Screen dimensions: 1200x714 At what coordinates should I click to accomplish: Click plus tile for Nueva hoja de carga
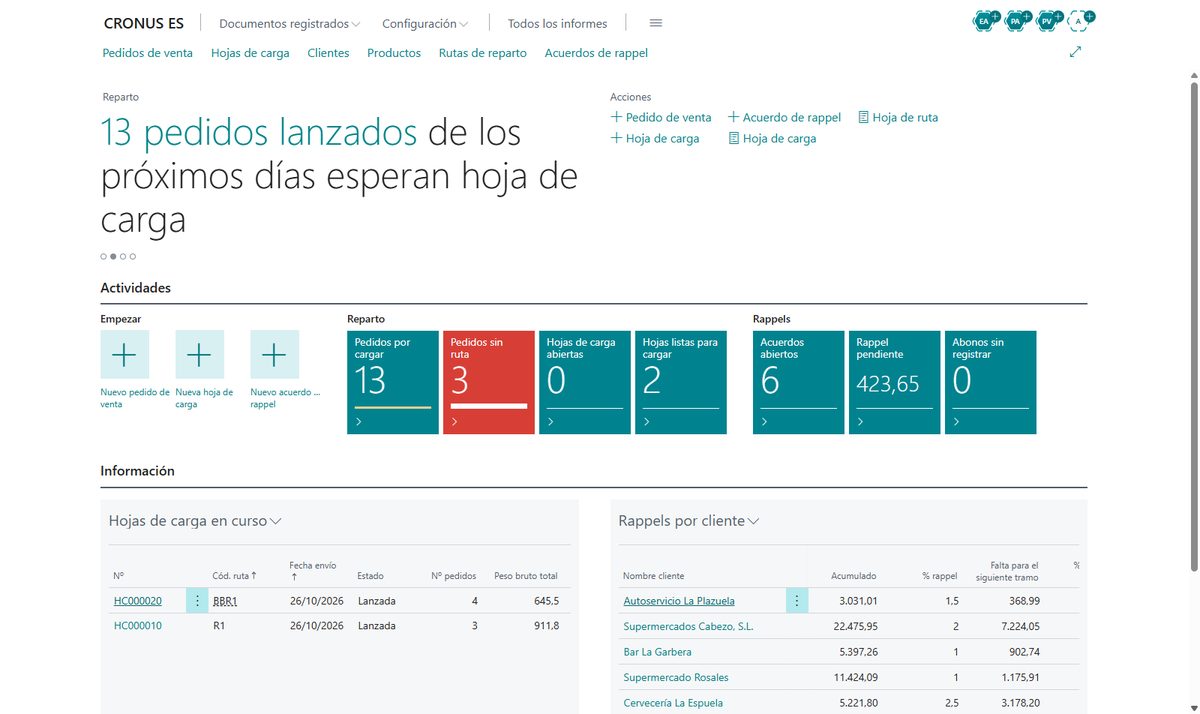(x=200, y=355)
